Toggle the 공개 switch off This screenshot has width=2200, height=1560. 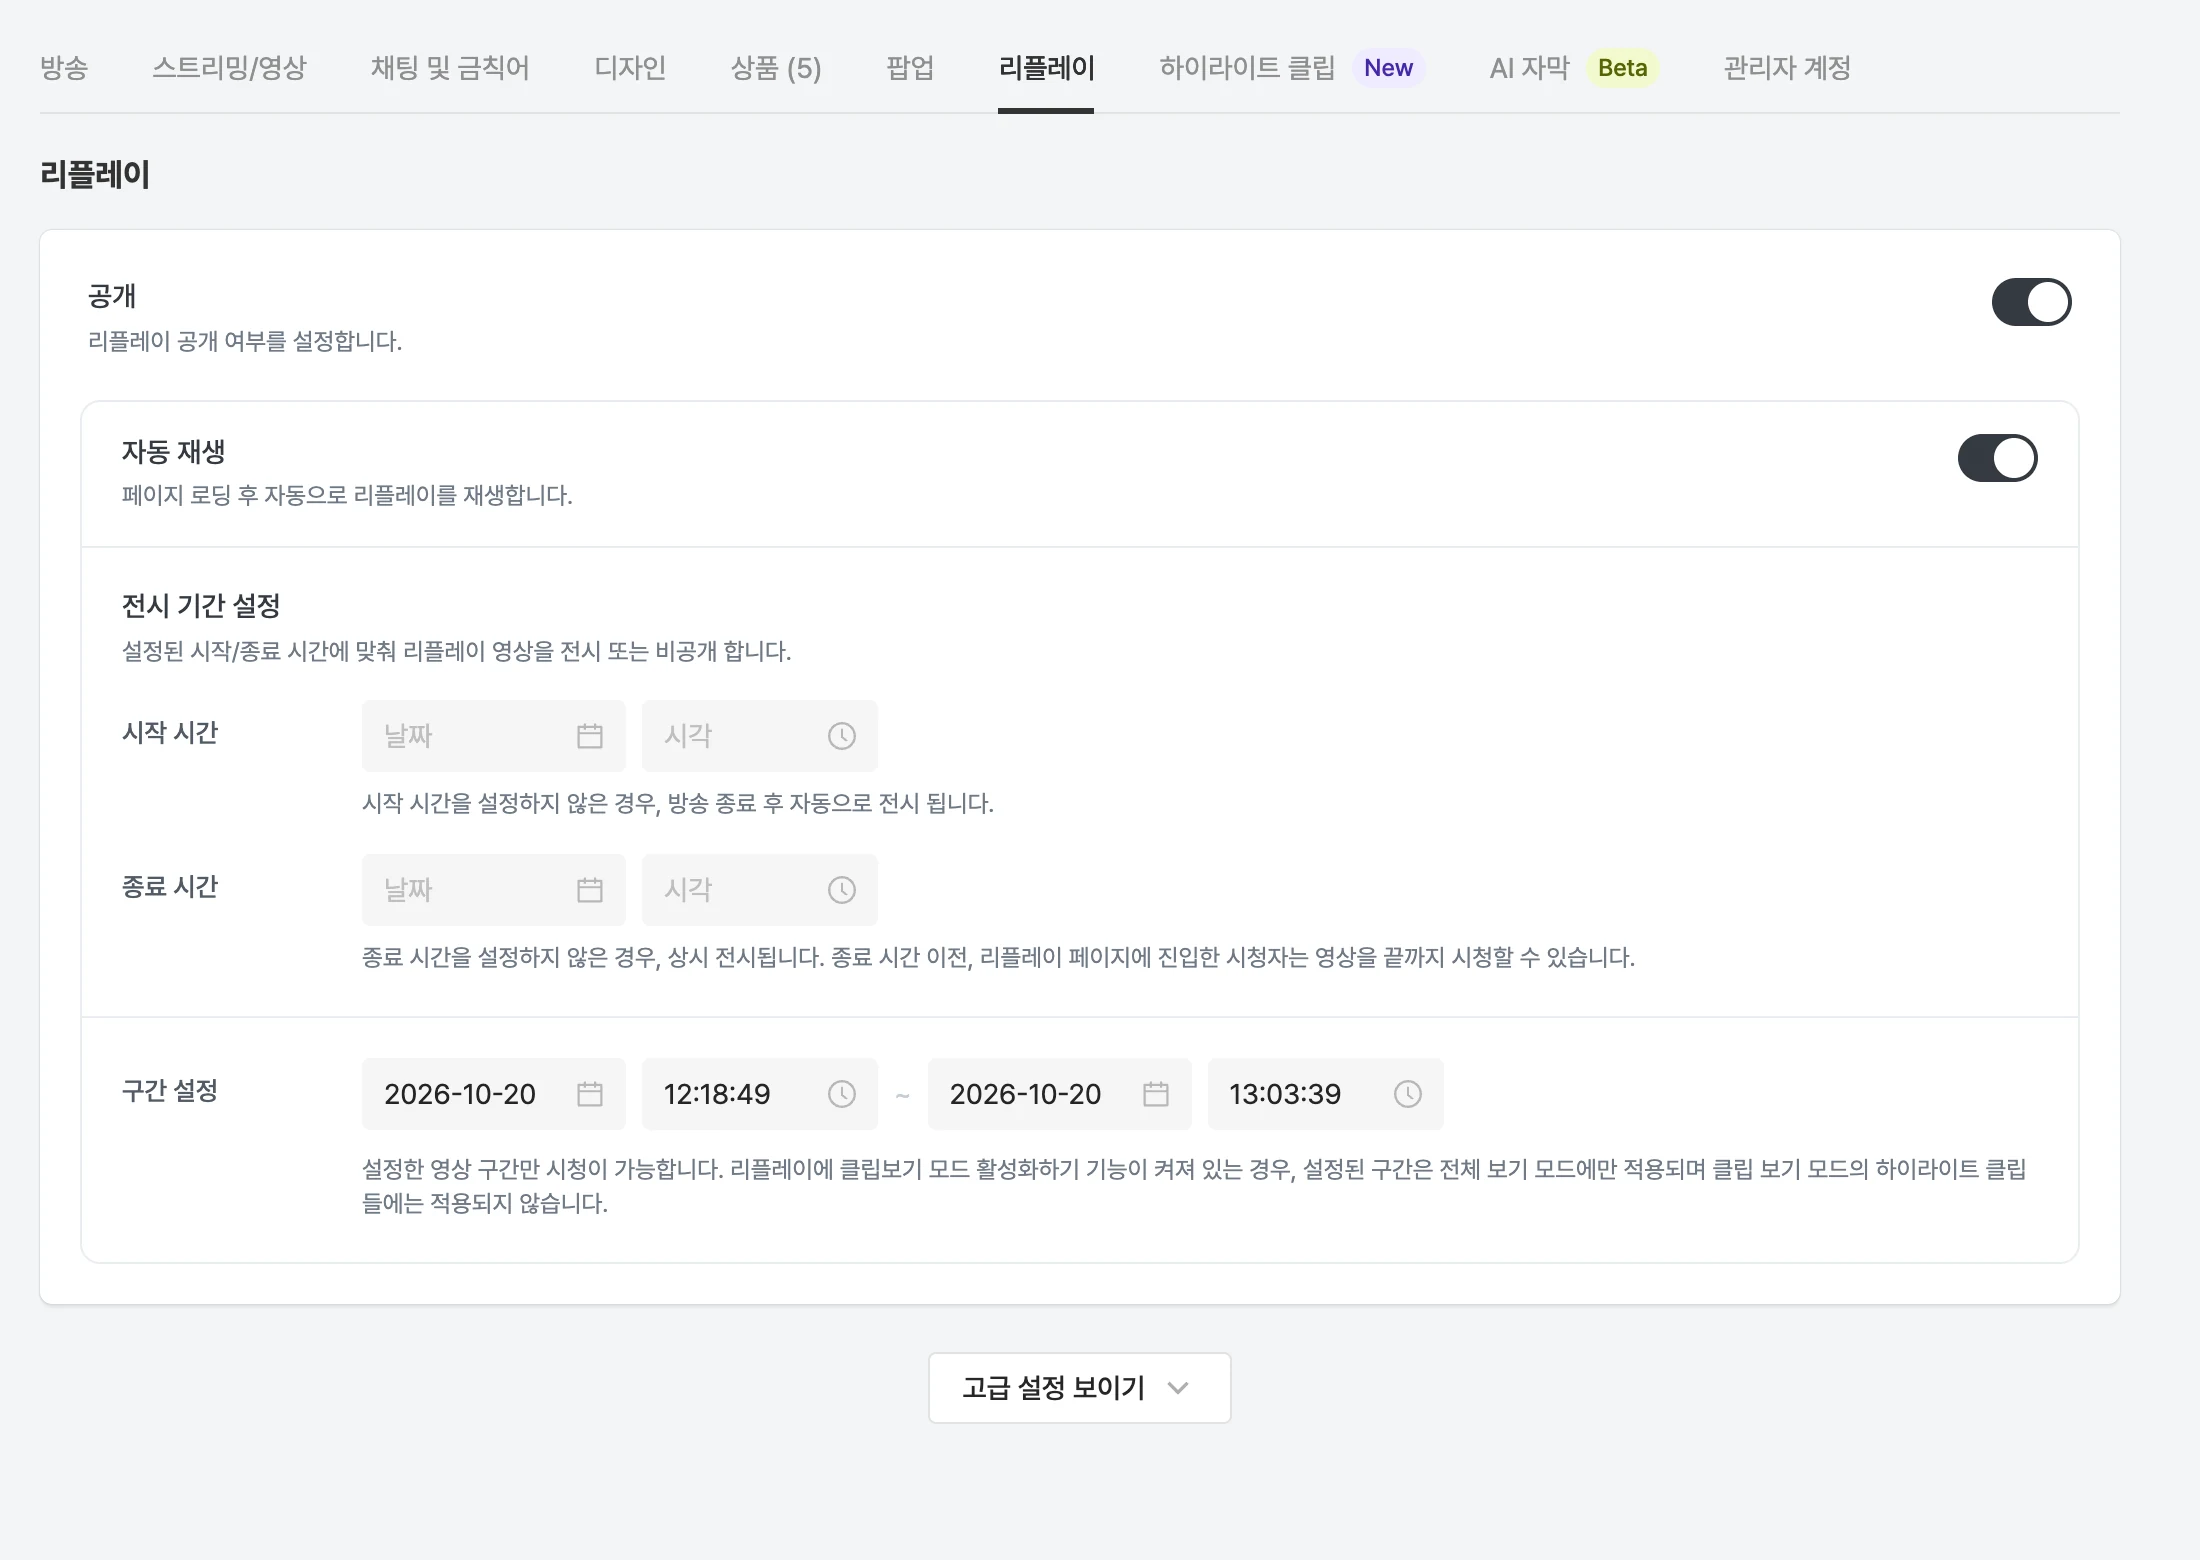pyautogui.click(x=2031, y=302)
